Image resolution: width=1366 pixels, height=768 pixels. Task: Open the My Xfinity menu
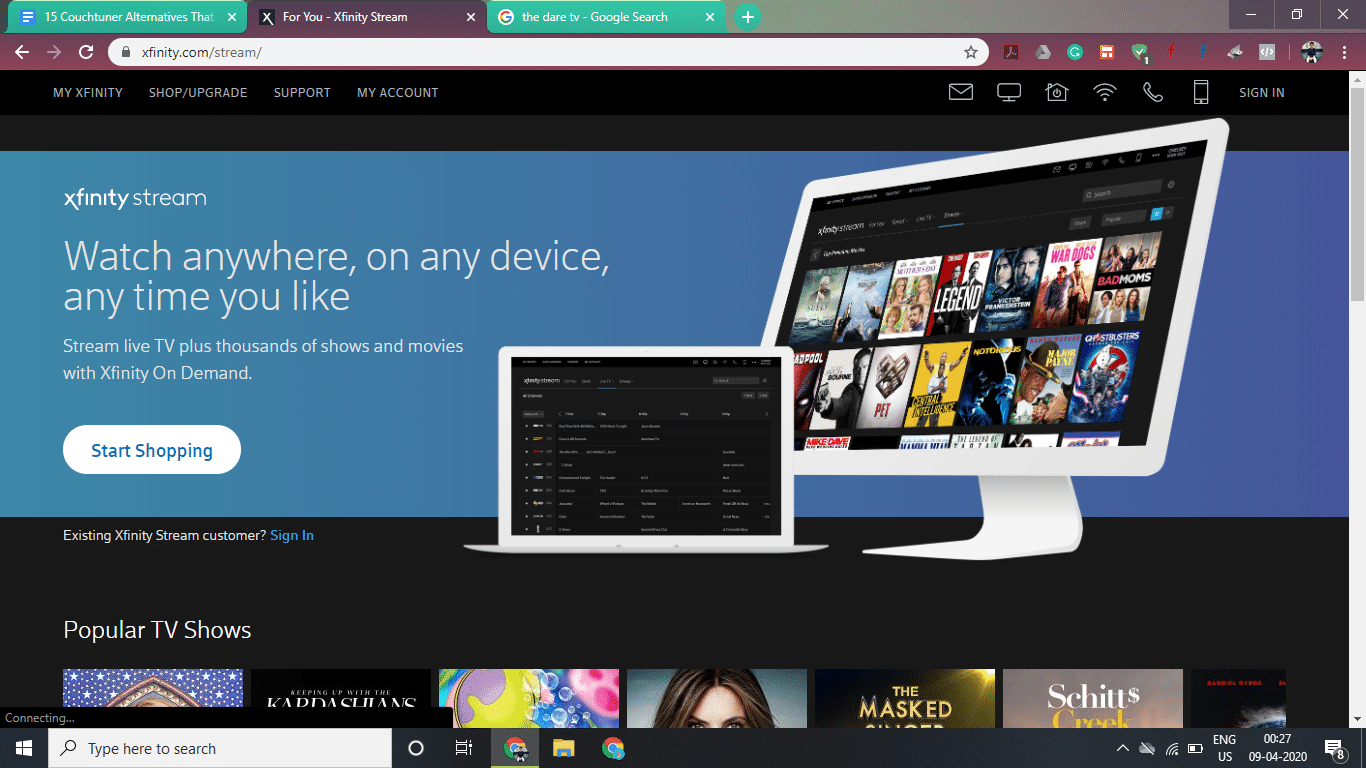click(x=88, y=92)
